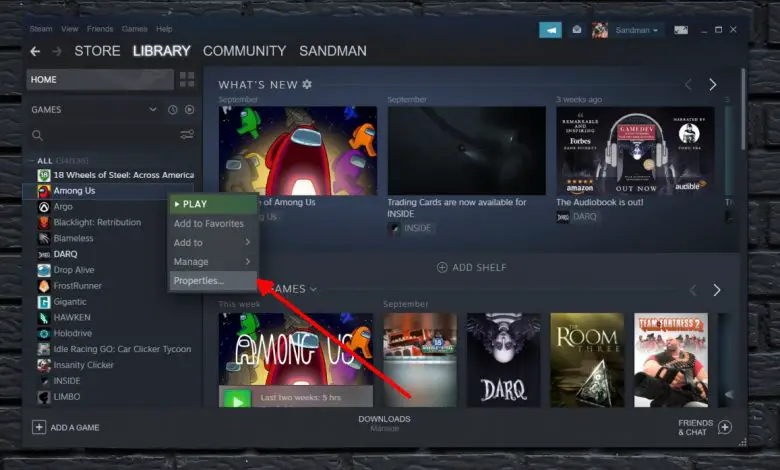Open The Audiobook is out news thumbnail
The width and height of the screenshot is (780, 470).
pos(635,151)
